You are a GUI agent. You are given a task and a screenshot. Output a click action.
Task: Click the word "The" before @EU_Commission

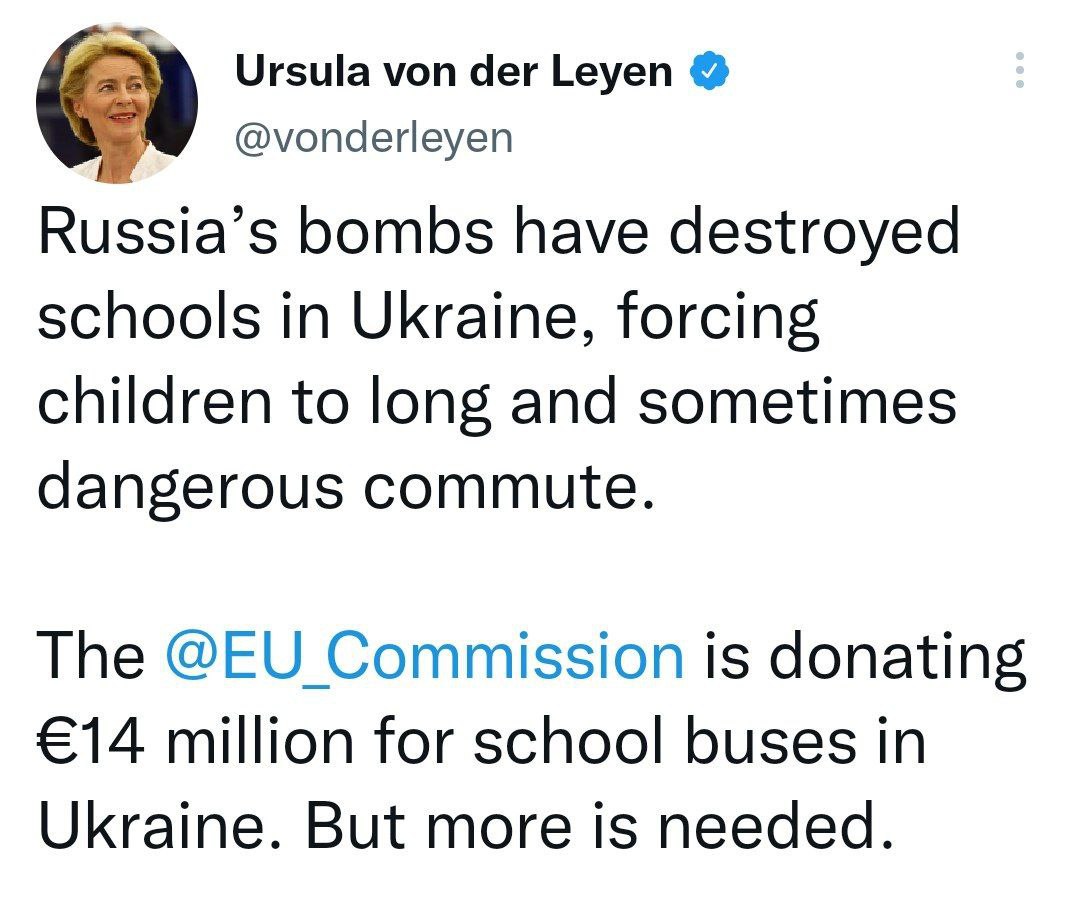(x=91, y=657)
